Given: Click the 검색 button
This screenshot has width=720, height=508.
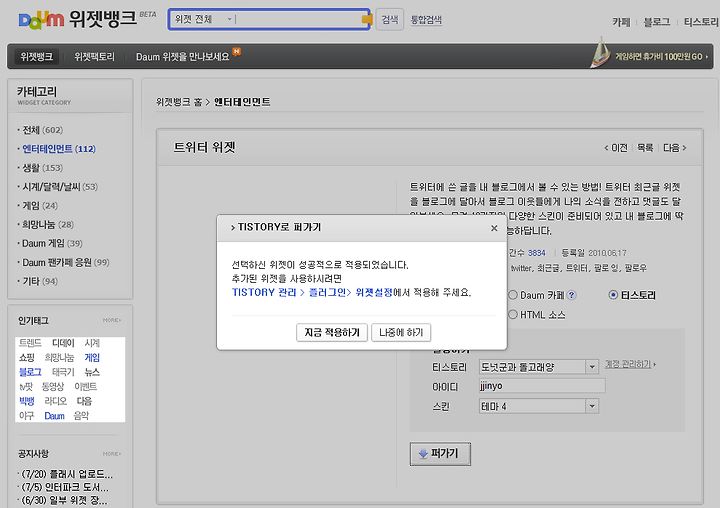Looking at the screenshot, I should coord(390,19).
